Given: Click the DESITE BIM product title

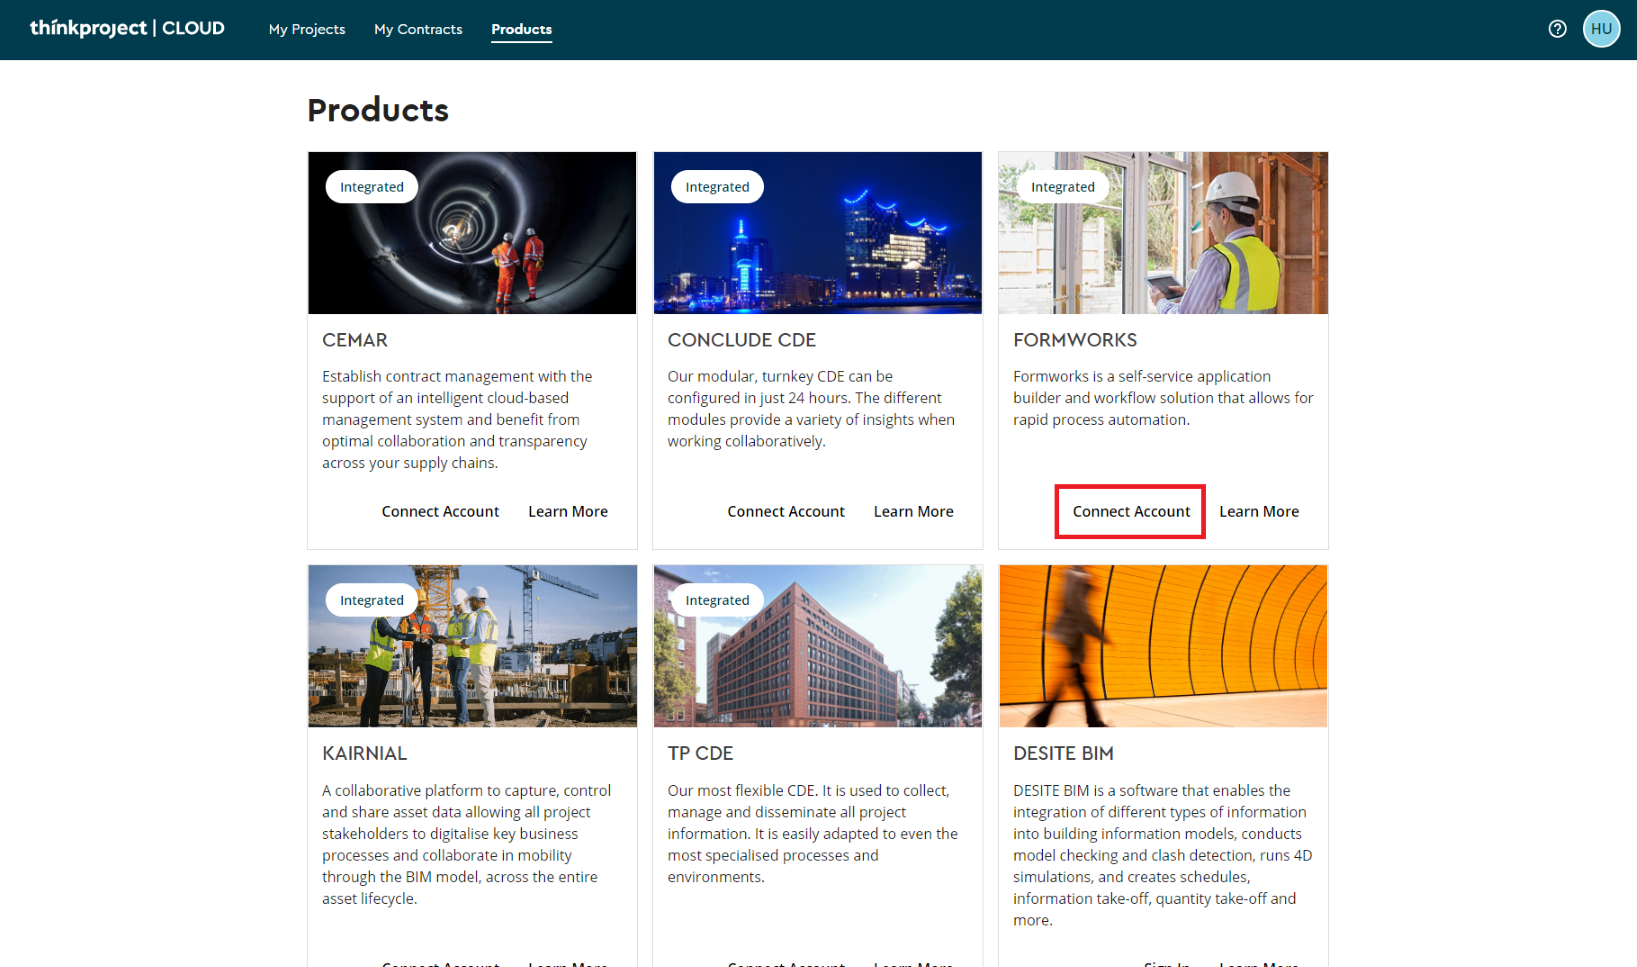Looking at the screenshot, I should point(1063,753).
